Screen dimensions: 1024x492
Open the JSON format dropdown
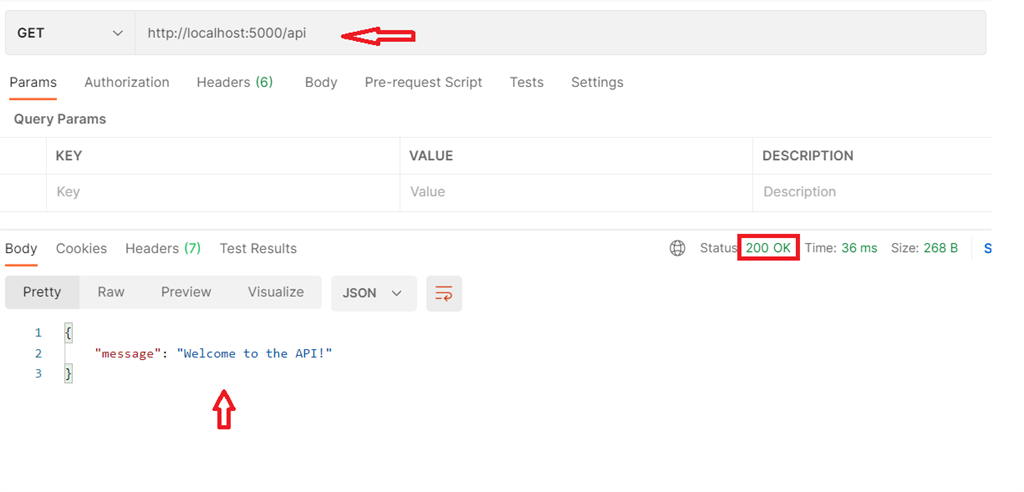[374, 293]
